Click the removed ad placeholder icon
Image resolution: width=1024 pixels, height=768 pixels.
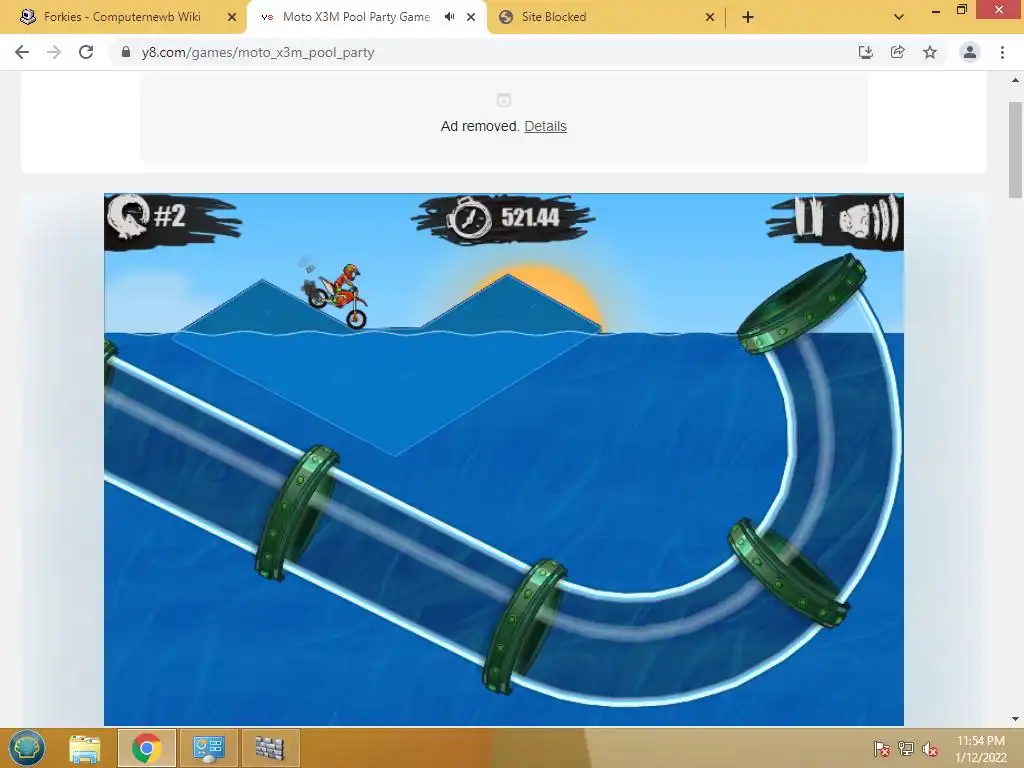tap(504, 100)
